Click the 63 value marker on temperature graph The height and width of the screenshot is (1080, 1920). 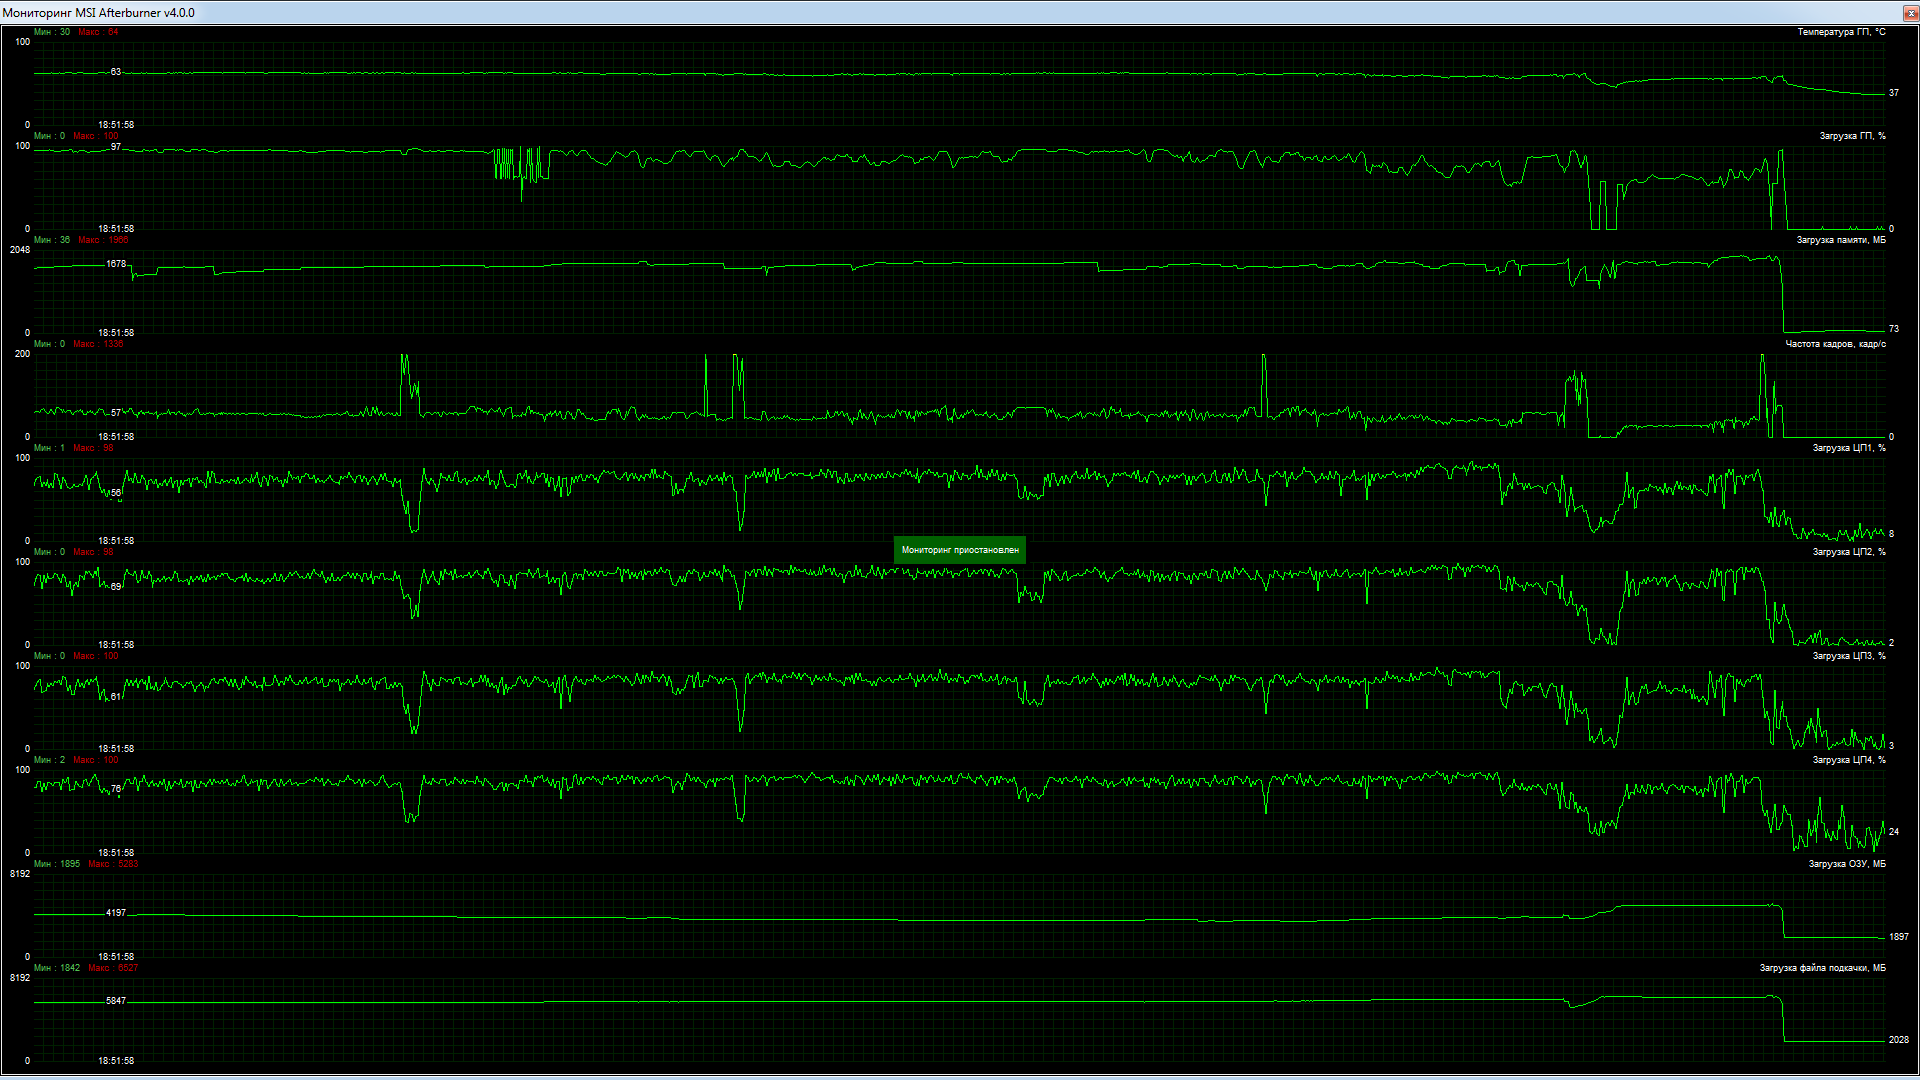point(116,72)
